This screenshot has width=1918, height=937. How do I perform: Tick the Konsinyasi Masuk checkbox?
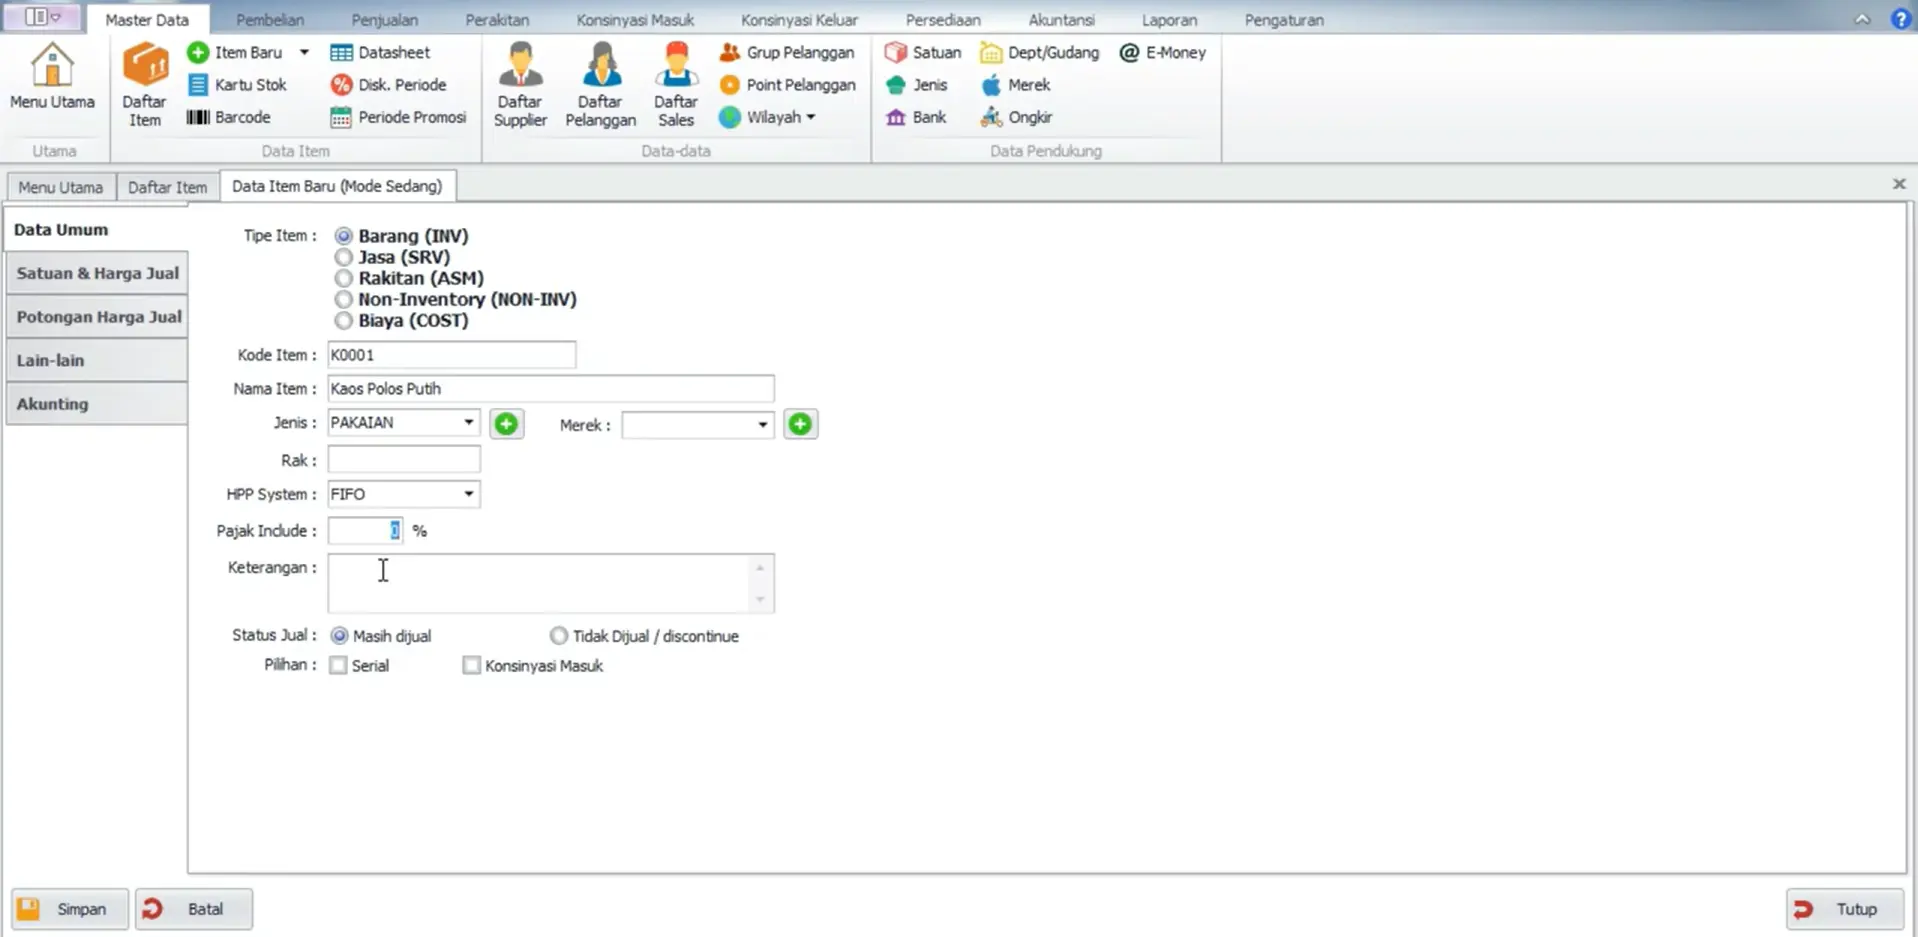point(471,666)
